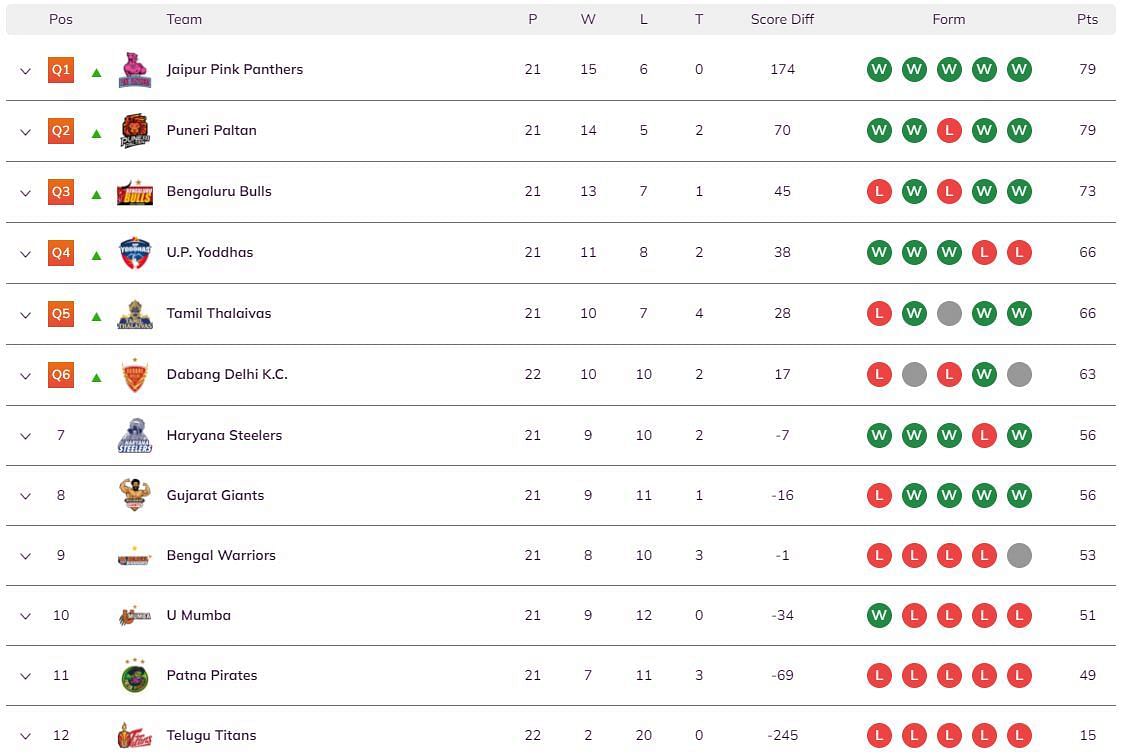Click the Q1 qualifier badge
Viewport: 1136px width, 755px height.
61,70
